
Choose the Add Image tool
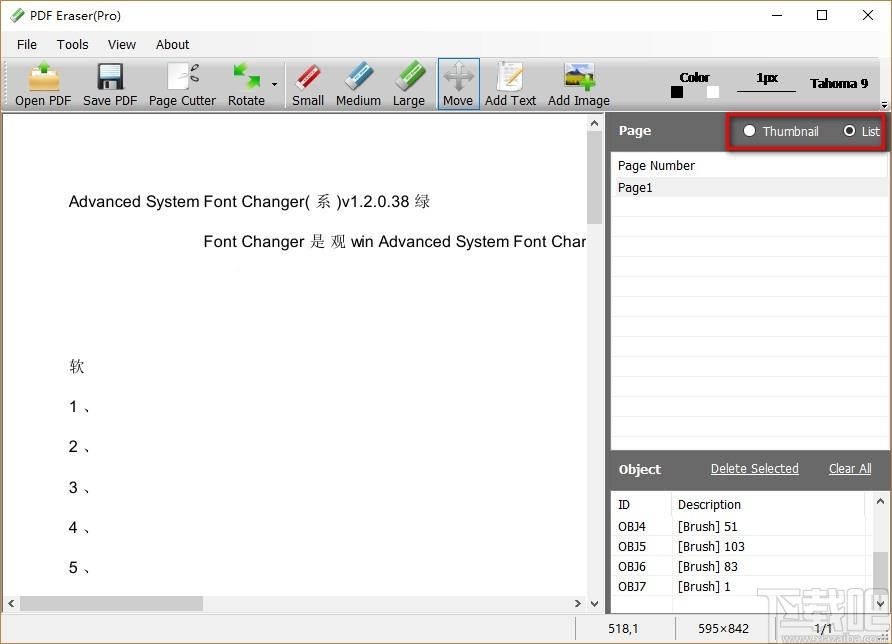pyautogui.click(x=579, y=84)
